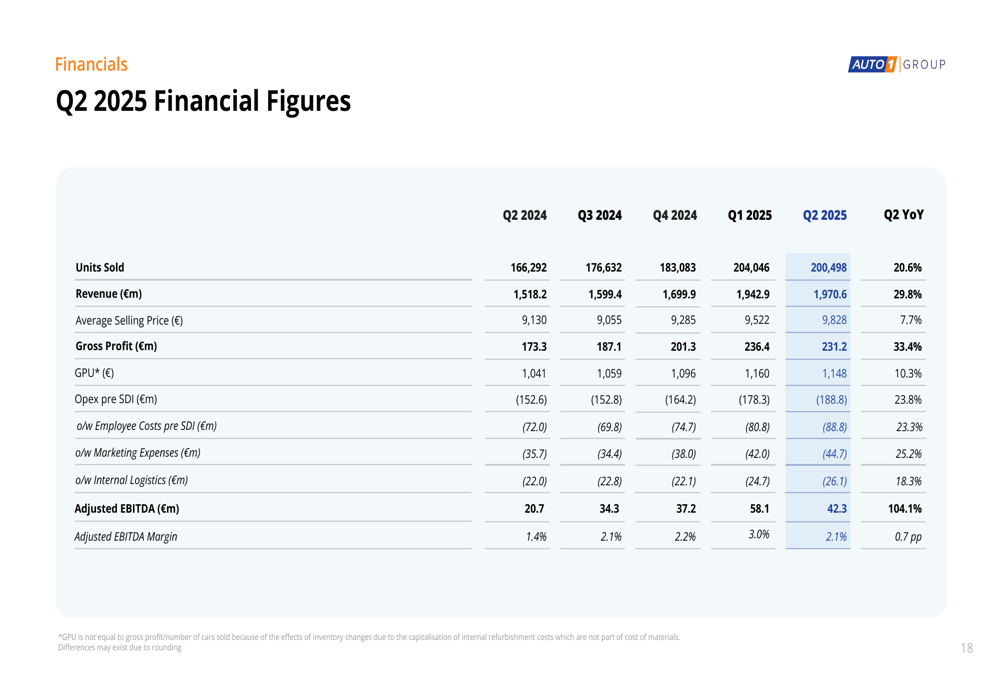Click the Gross Profit (€m) row label

tap(116, 346)
